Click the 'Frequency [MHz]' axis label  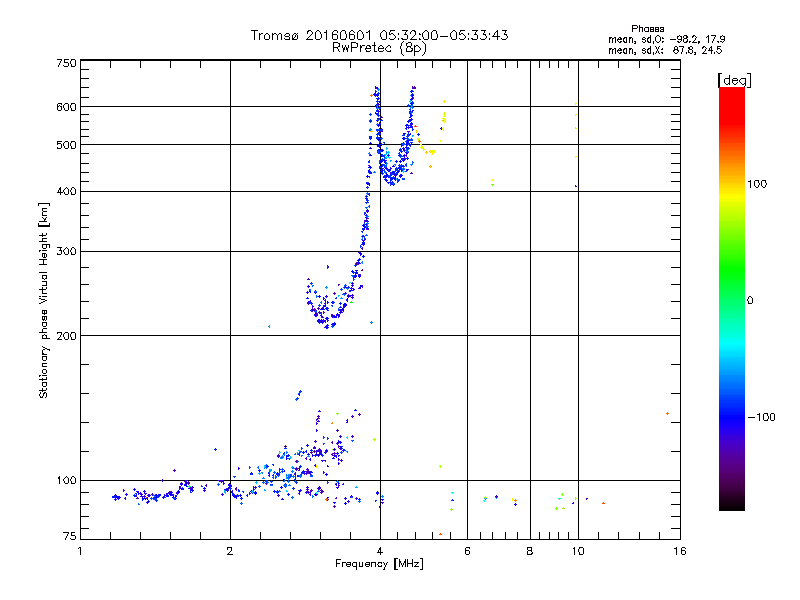[x=379, y=564]
